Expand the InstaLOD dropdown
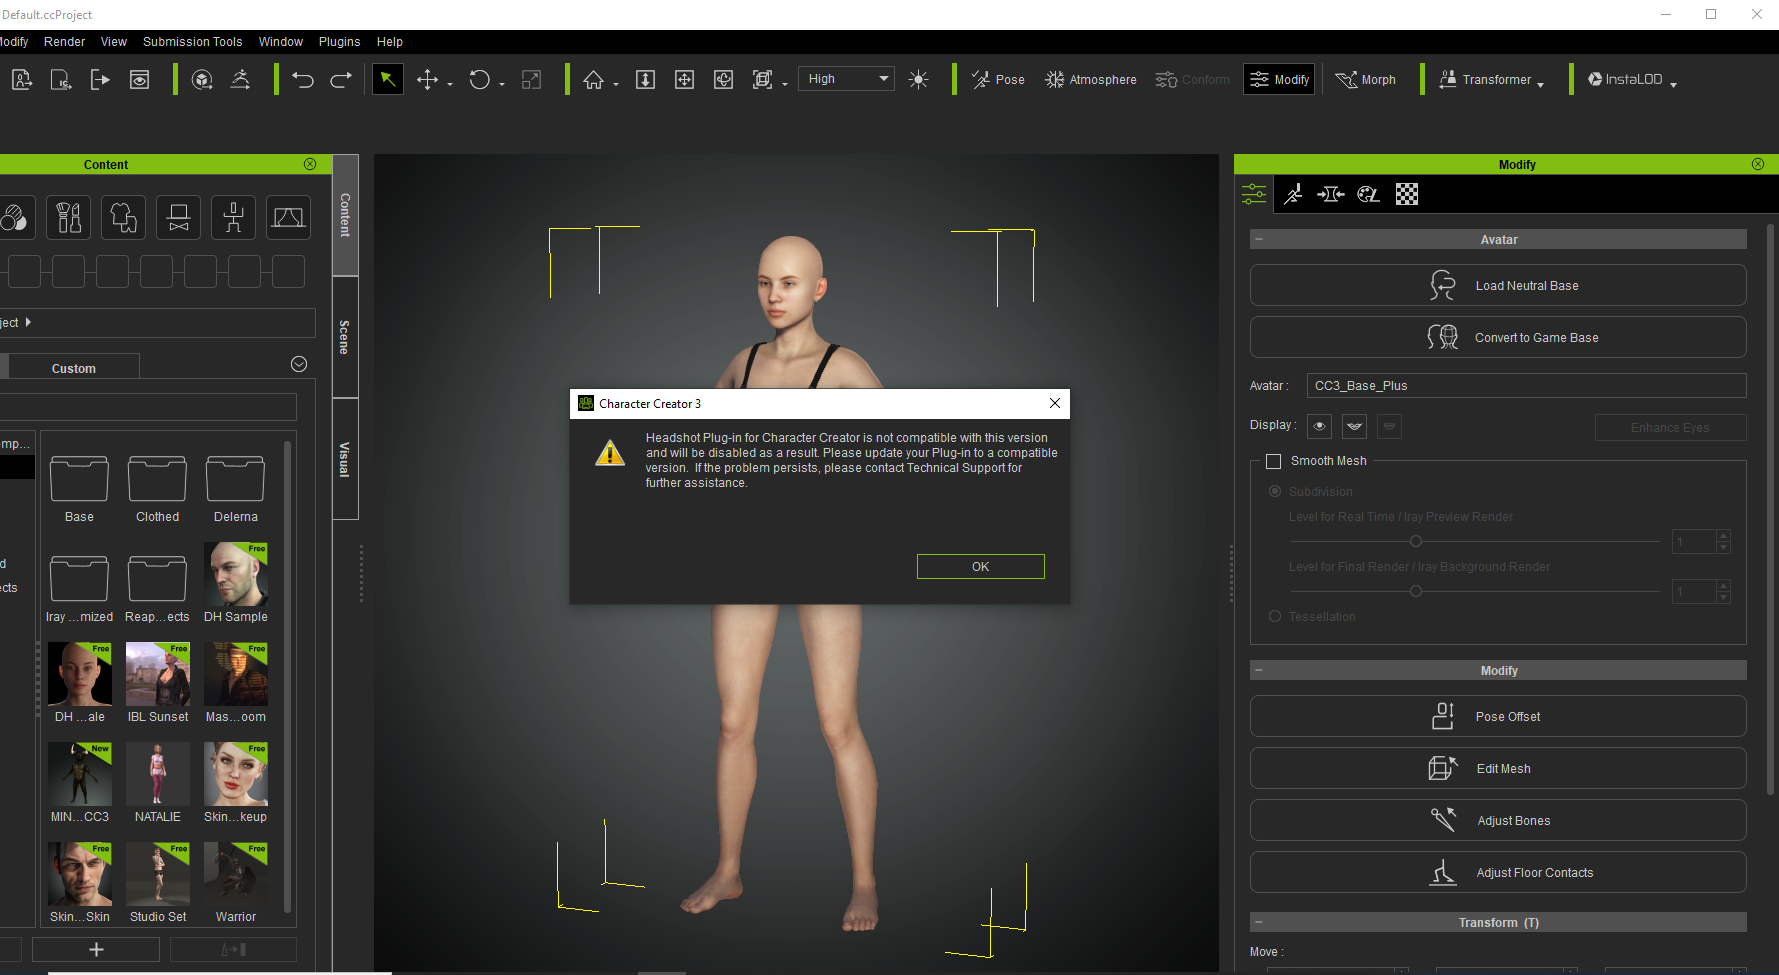Viewport: 1779px width, 975px height. pos(1673,85)
